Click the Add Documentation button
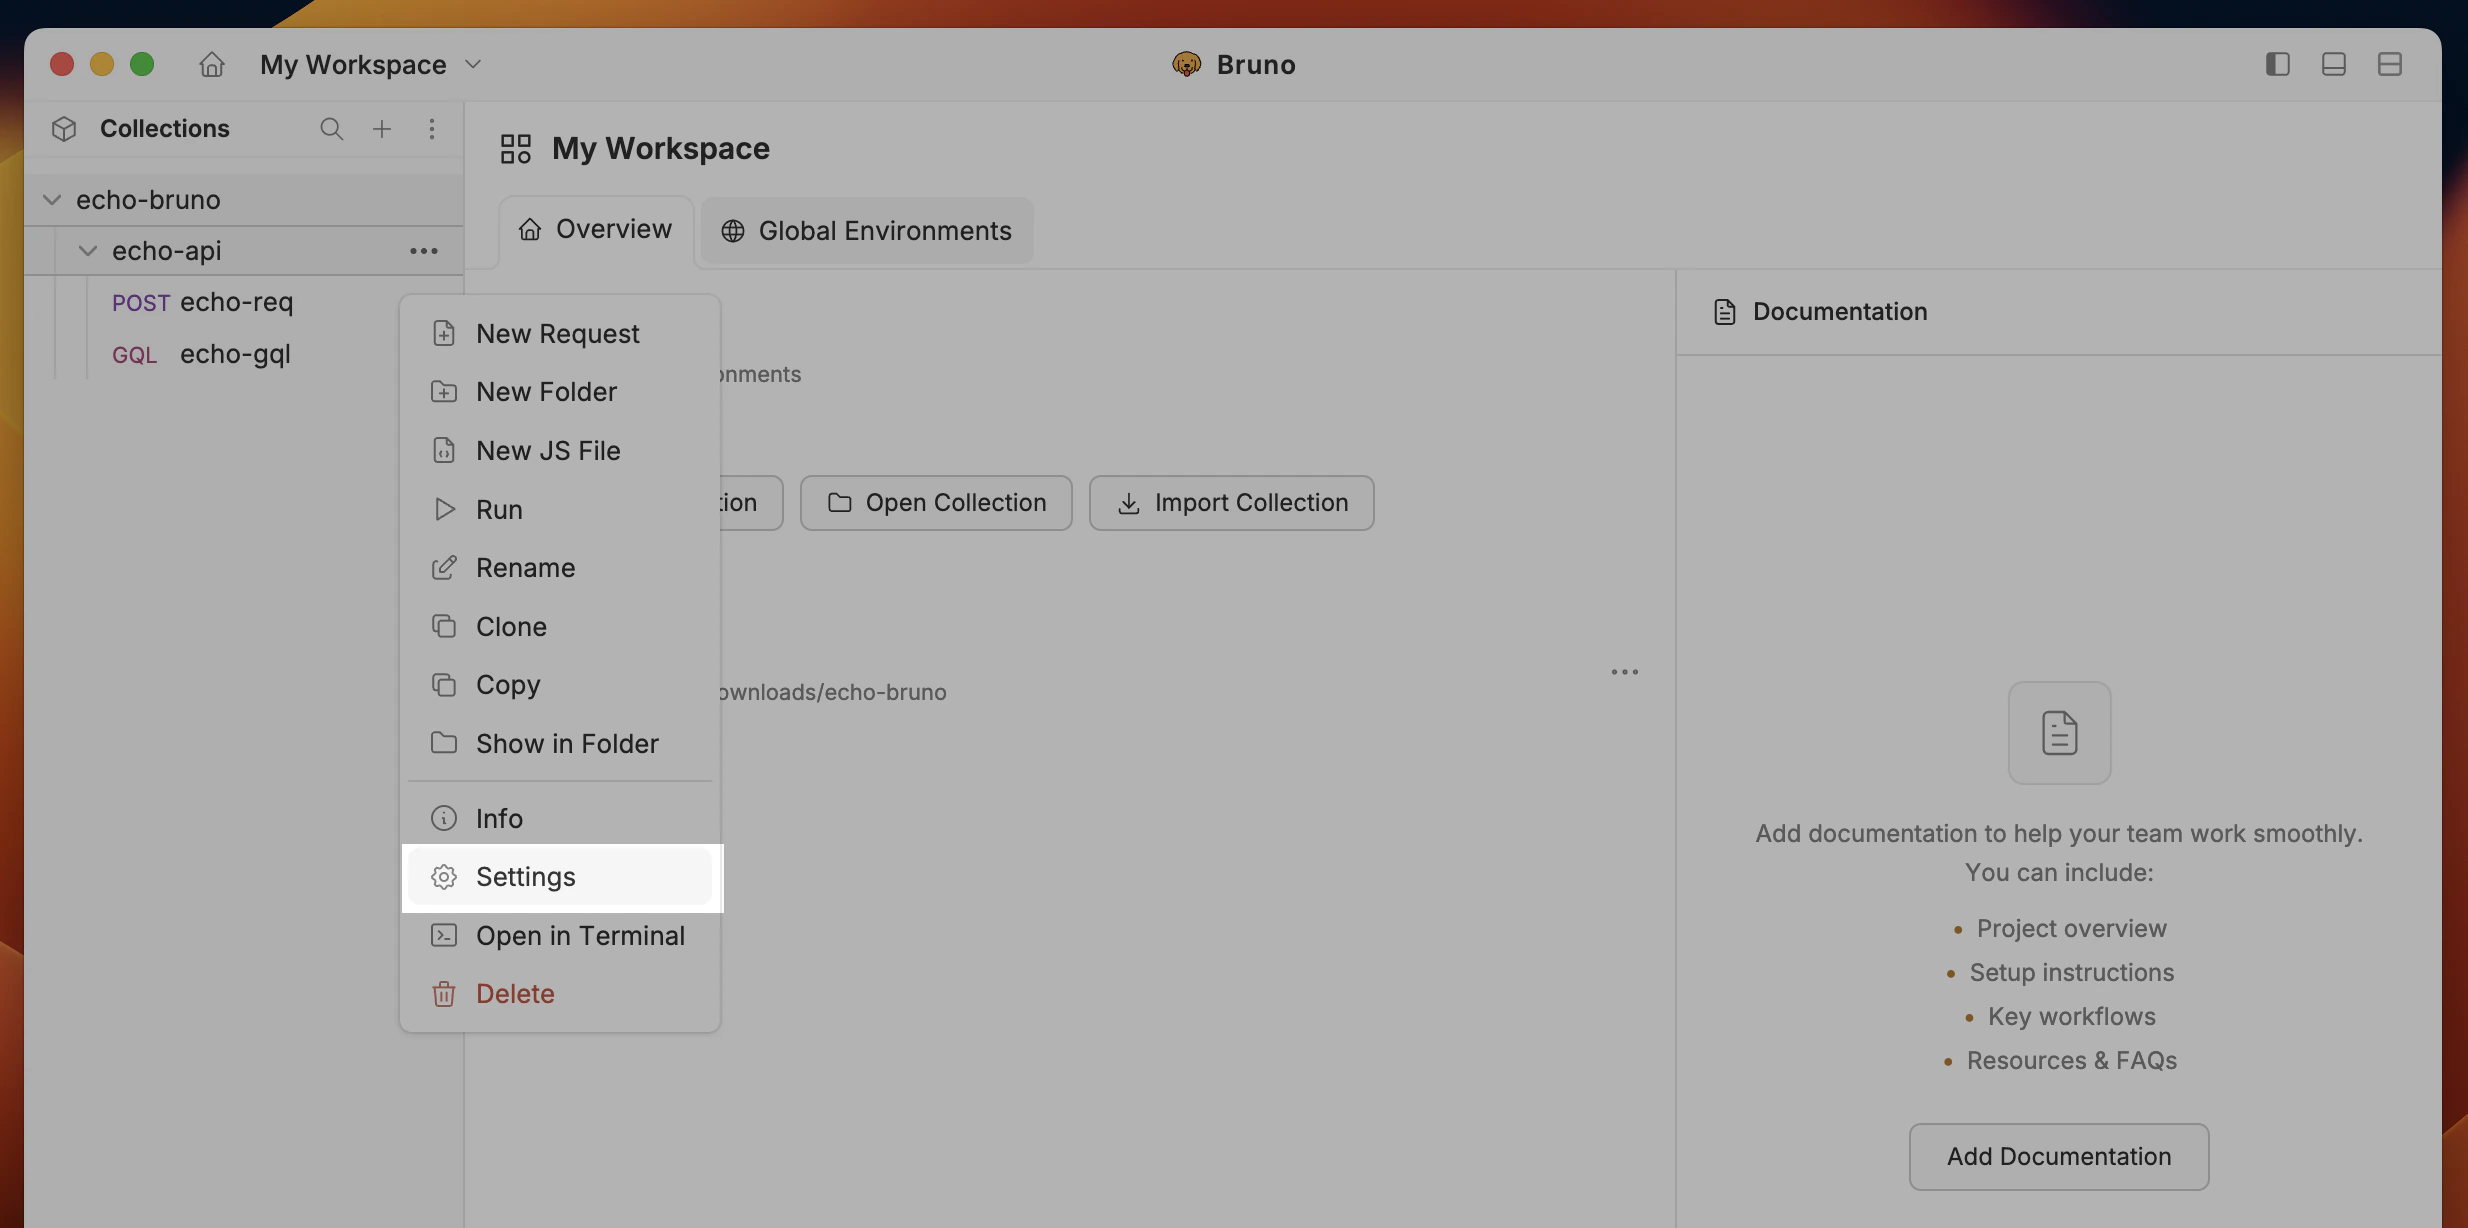 pos(2059,1157)
